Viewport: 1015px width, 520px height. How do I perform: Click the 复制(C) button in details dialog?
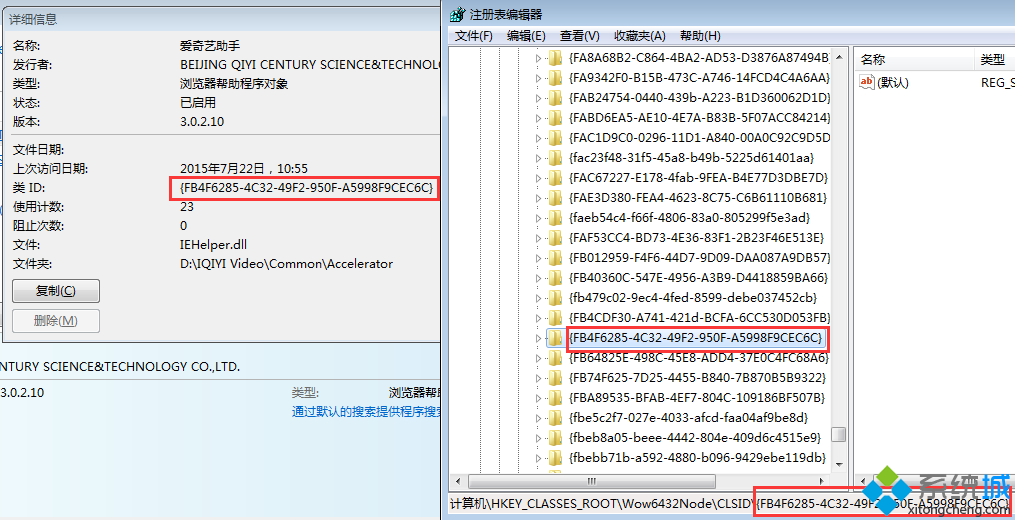click(x=56, y=291)
